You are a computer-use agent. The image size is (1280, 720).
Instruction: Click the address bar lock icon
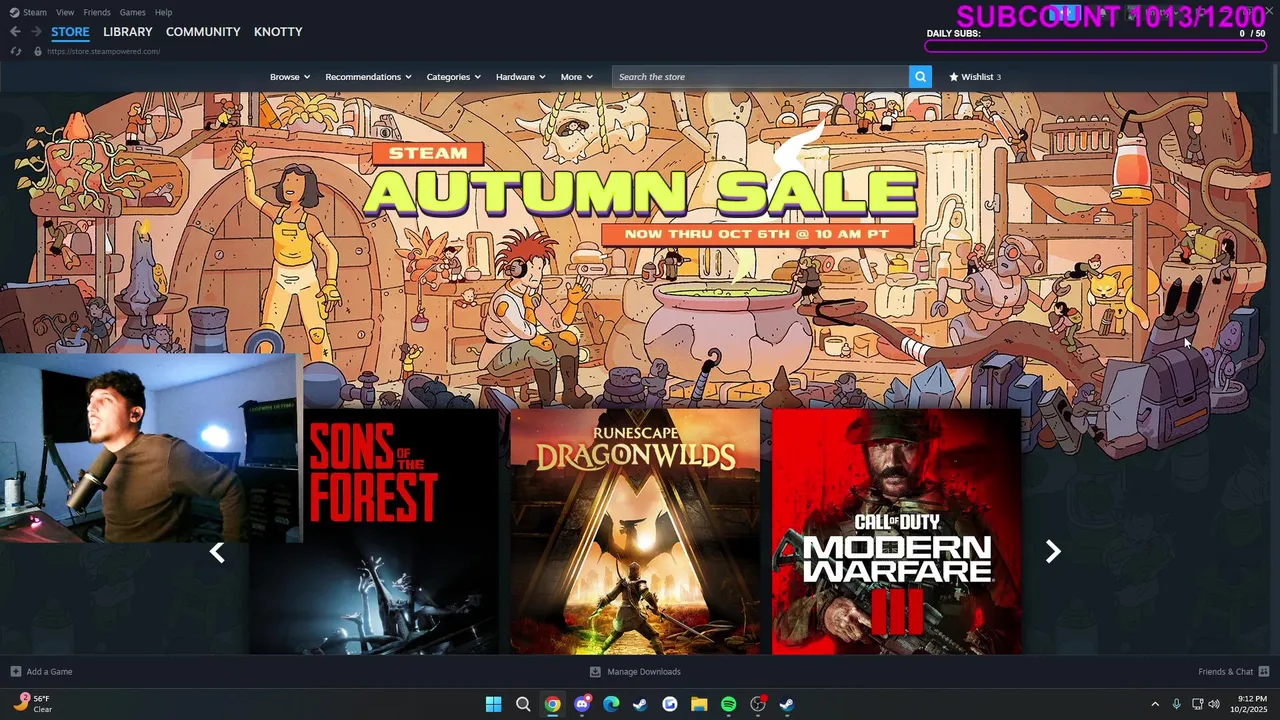click(38, 51)
